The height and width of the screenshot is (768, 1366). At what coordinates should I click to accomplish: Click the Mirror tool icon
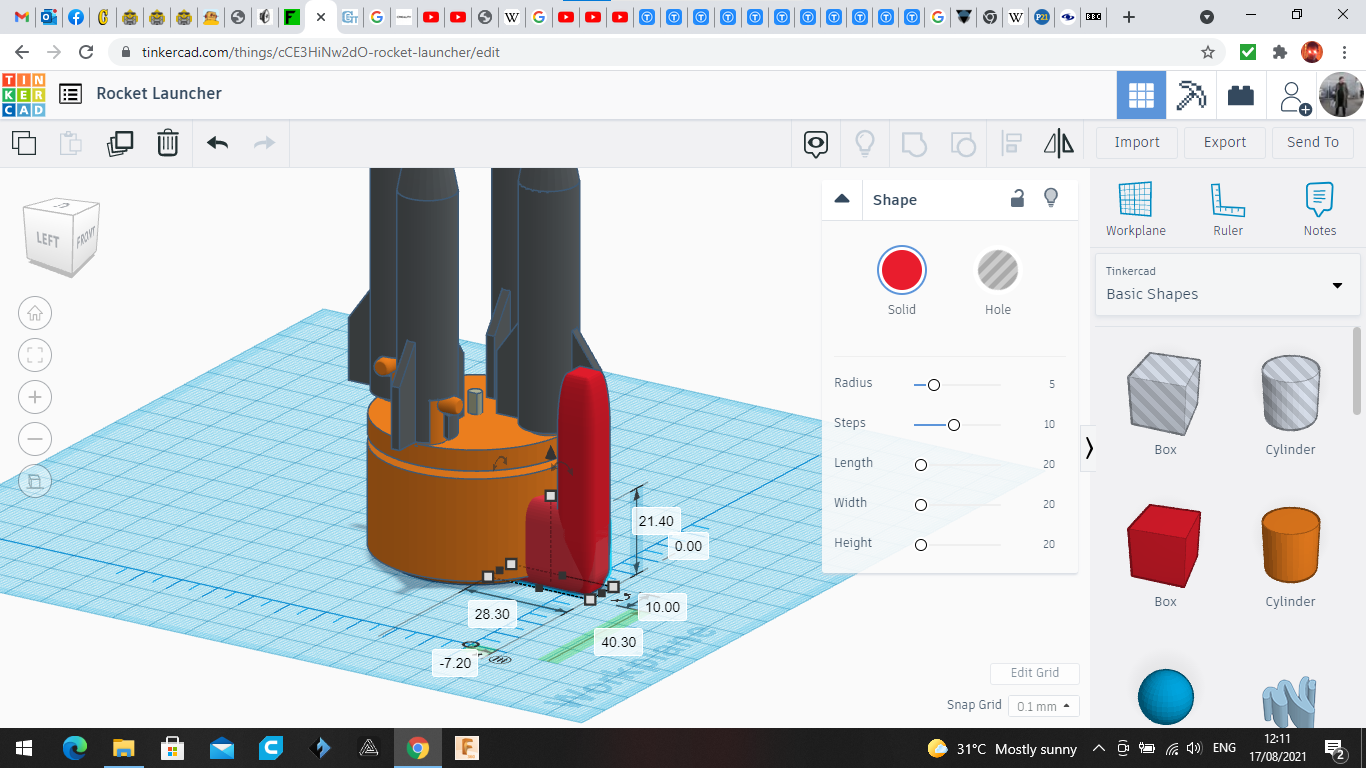1058,143
